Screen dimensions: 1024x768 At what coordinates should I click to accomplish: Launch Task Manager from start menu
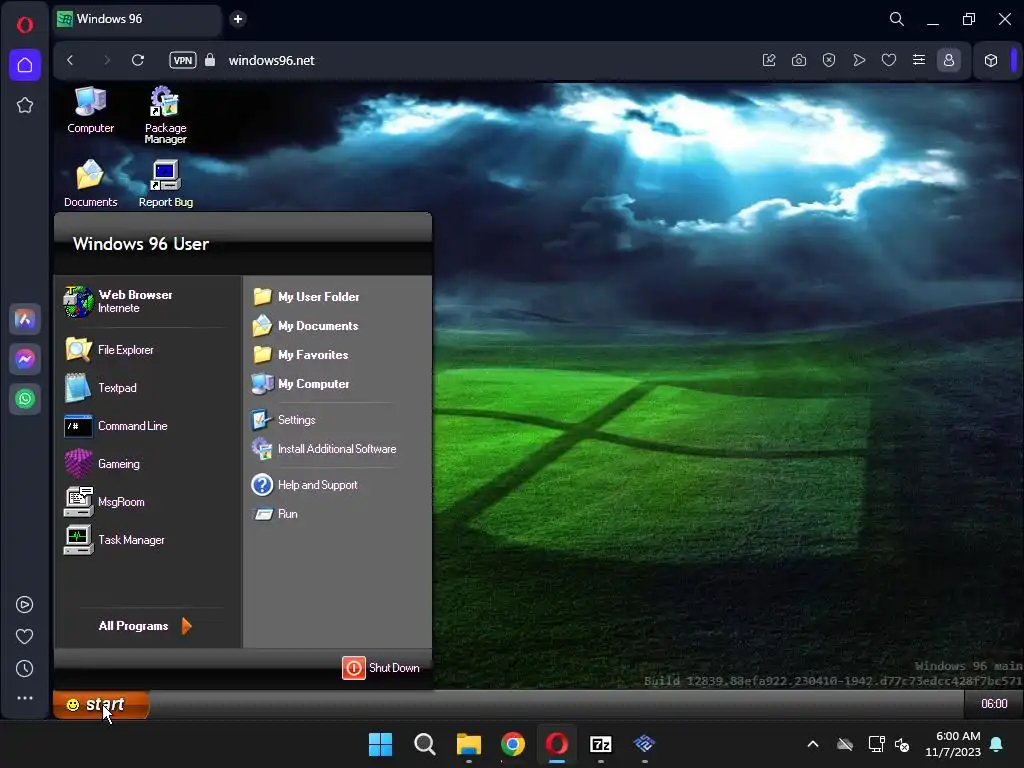[x=114, y=539]
